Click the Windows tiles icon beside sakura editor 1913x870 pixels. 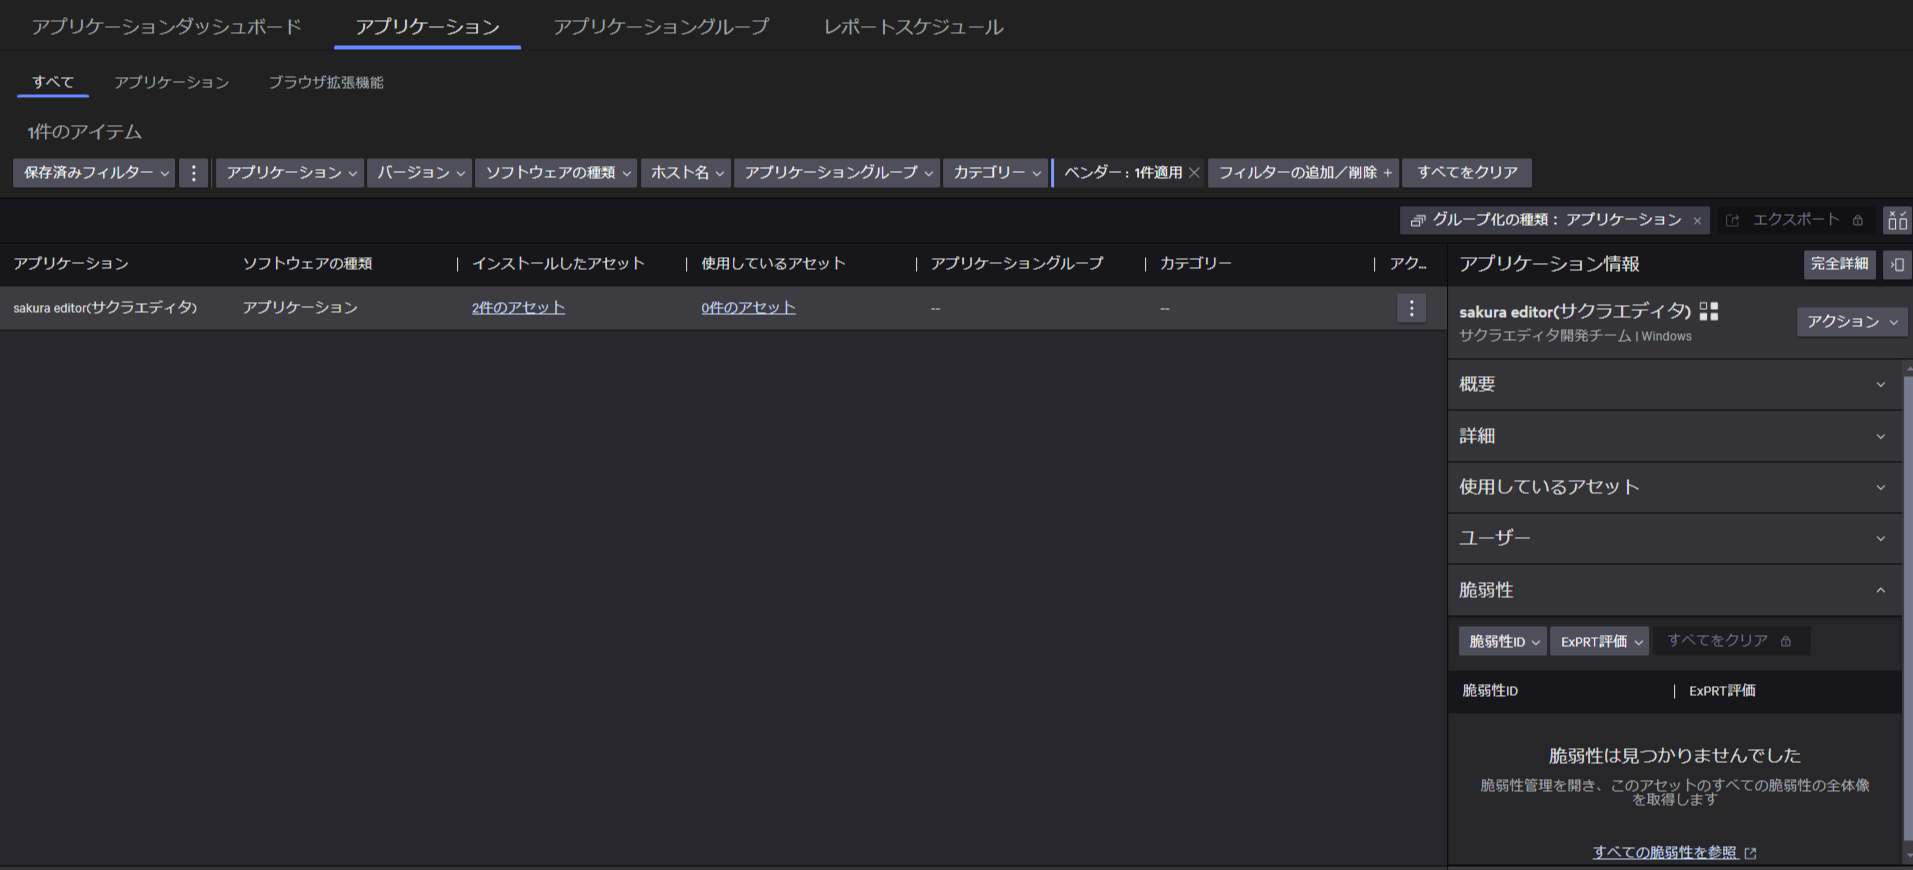tap(1709, 311)
